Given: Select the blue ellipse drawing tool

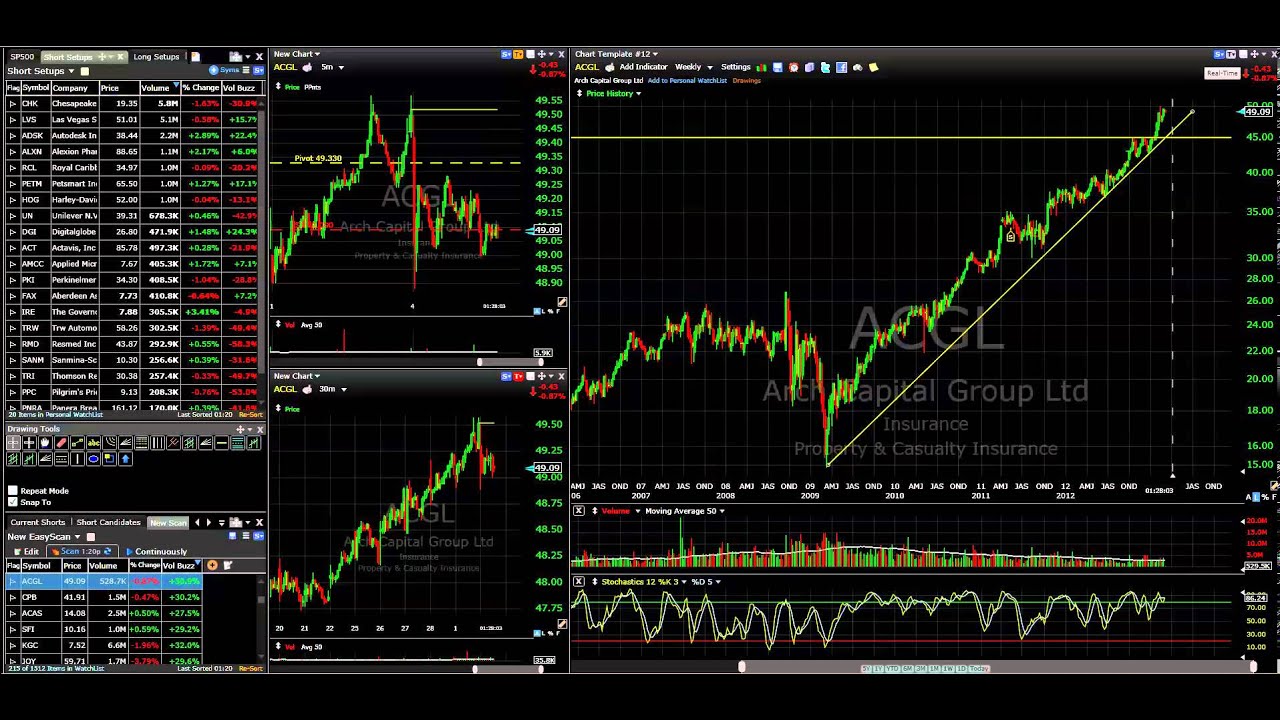Looking at the screenshot, I should click(93, 459).
